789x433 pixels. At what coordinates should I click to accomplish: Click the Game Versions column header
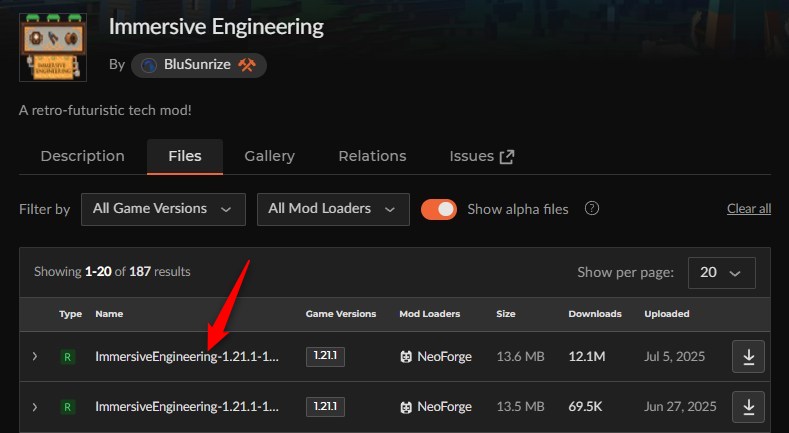[x=341, y=314]
